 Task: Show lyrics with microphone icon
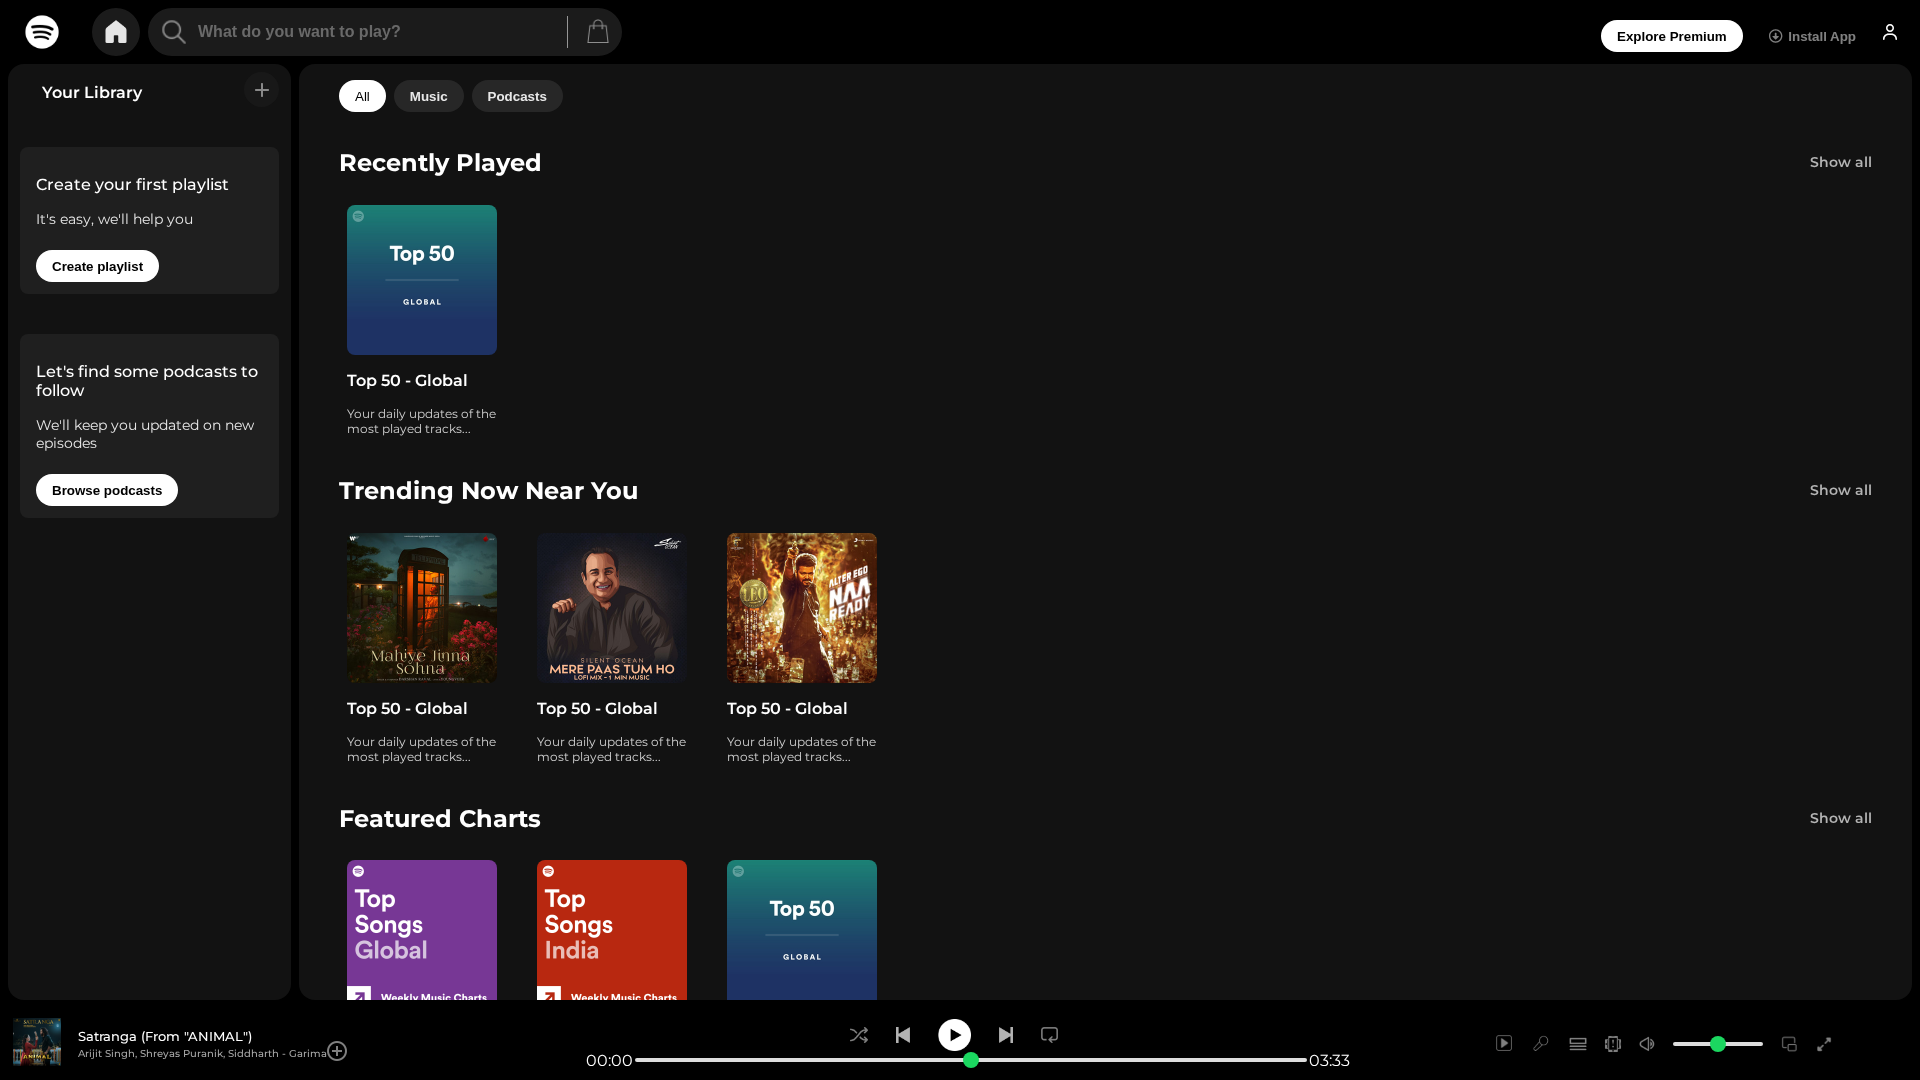1541,1044
